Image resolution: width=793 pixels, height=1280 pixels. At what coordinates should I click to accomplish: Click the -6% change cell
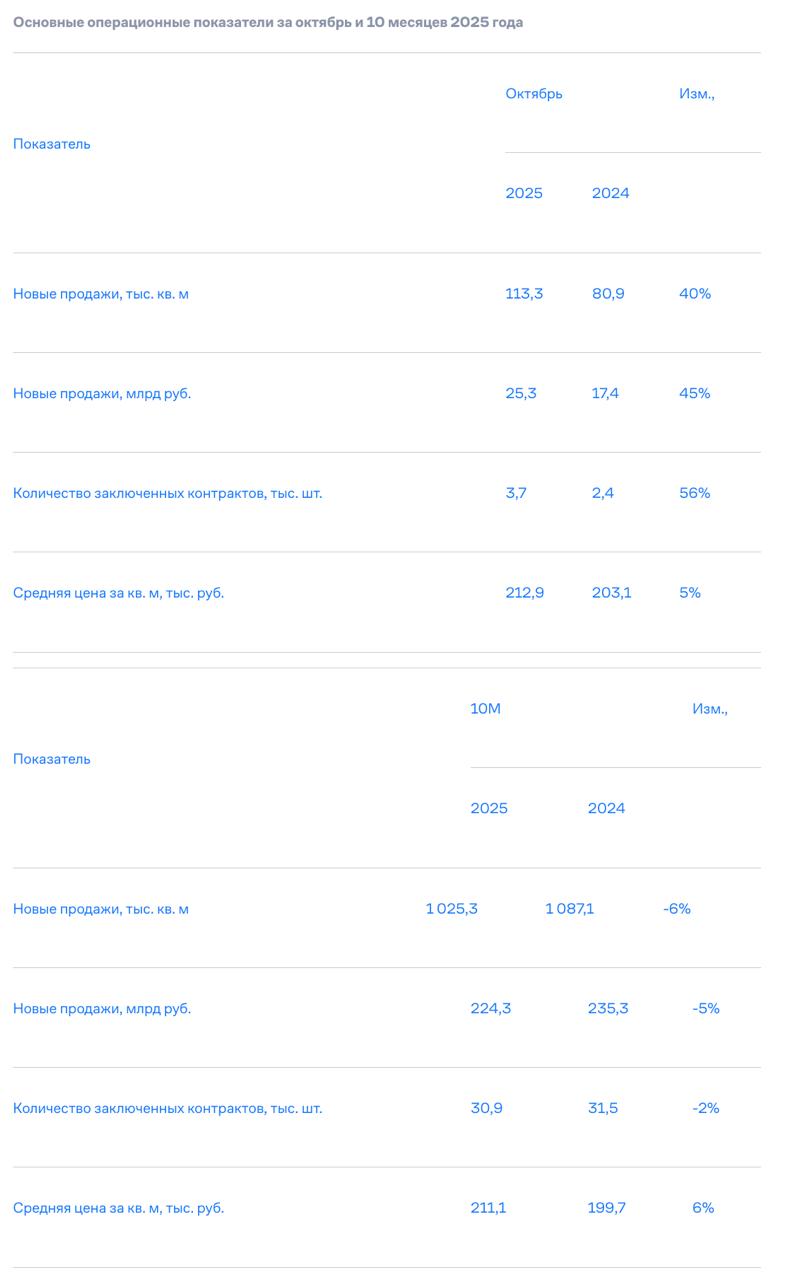pyautogui.click(x=677, y=909)
